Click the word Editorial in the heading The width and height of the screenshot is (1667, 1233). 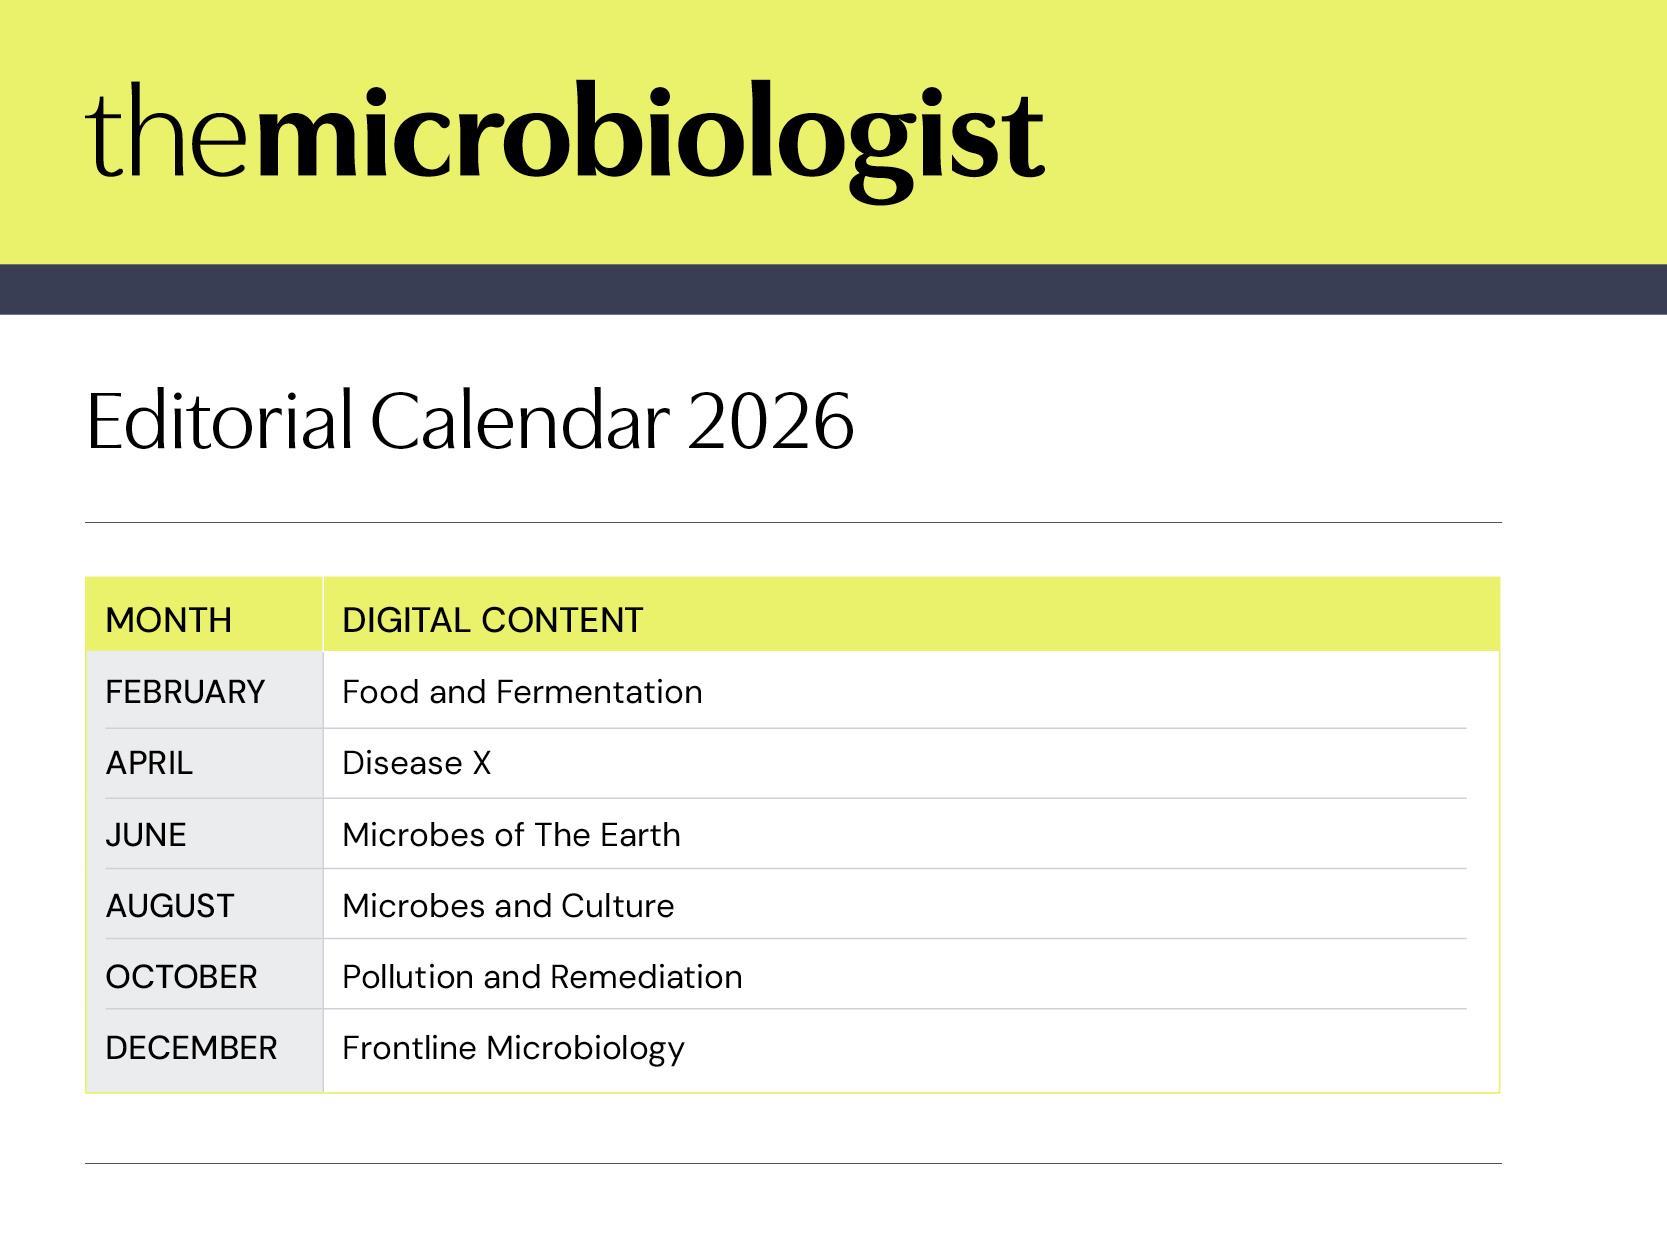tap(219, 421)
